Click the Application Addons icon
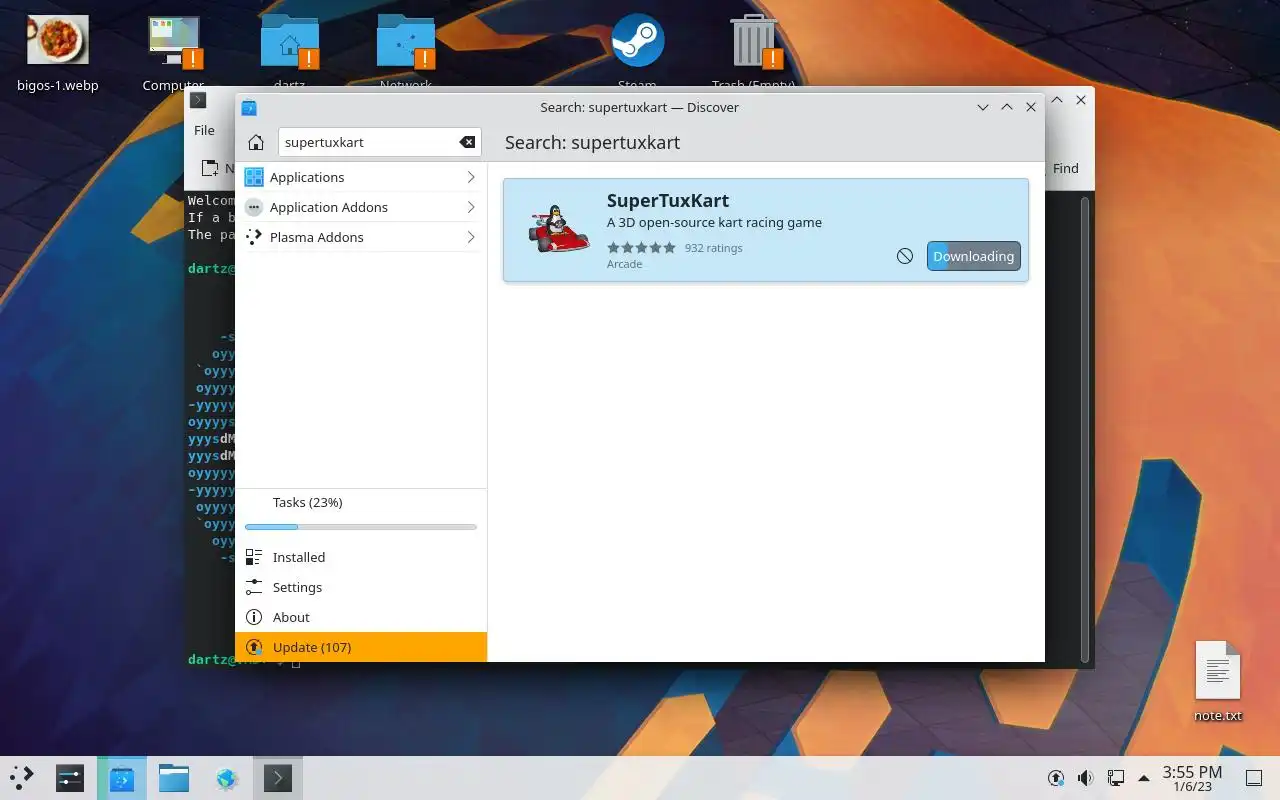This screenshot has height=800, width=1280. 254,207
